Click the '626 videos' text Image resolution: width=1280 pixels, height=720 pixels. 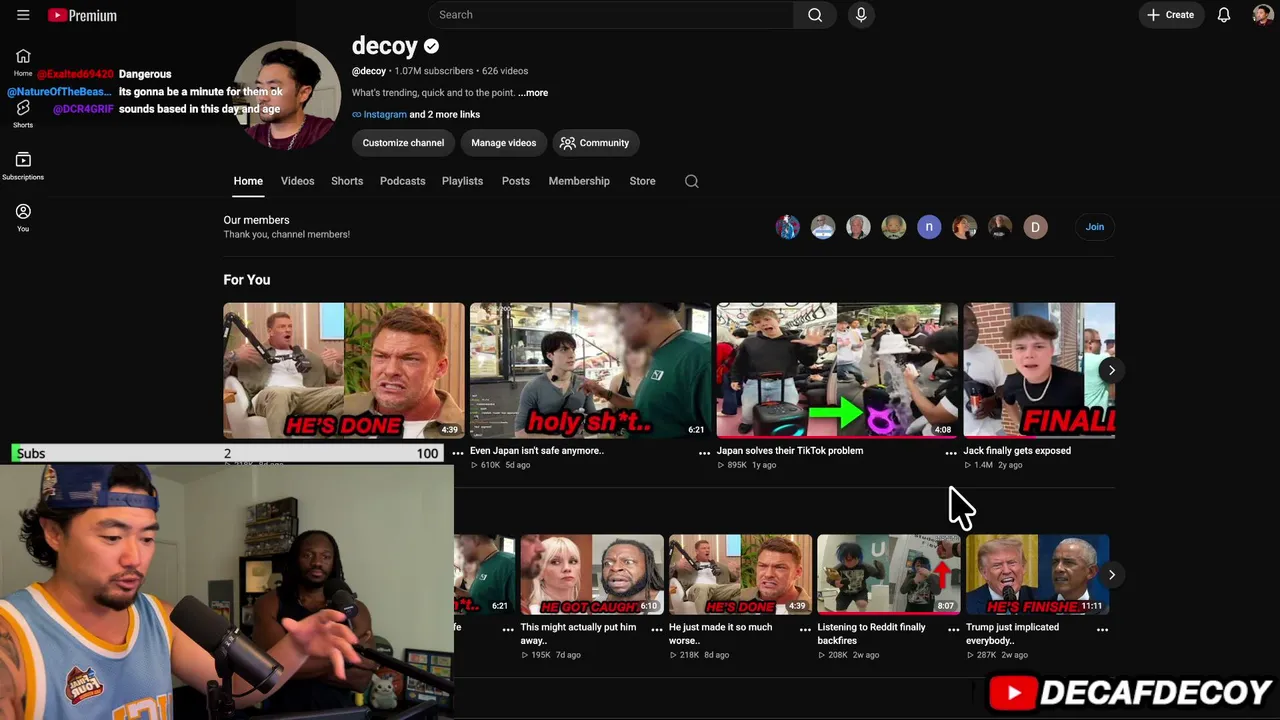point(505,71)
